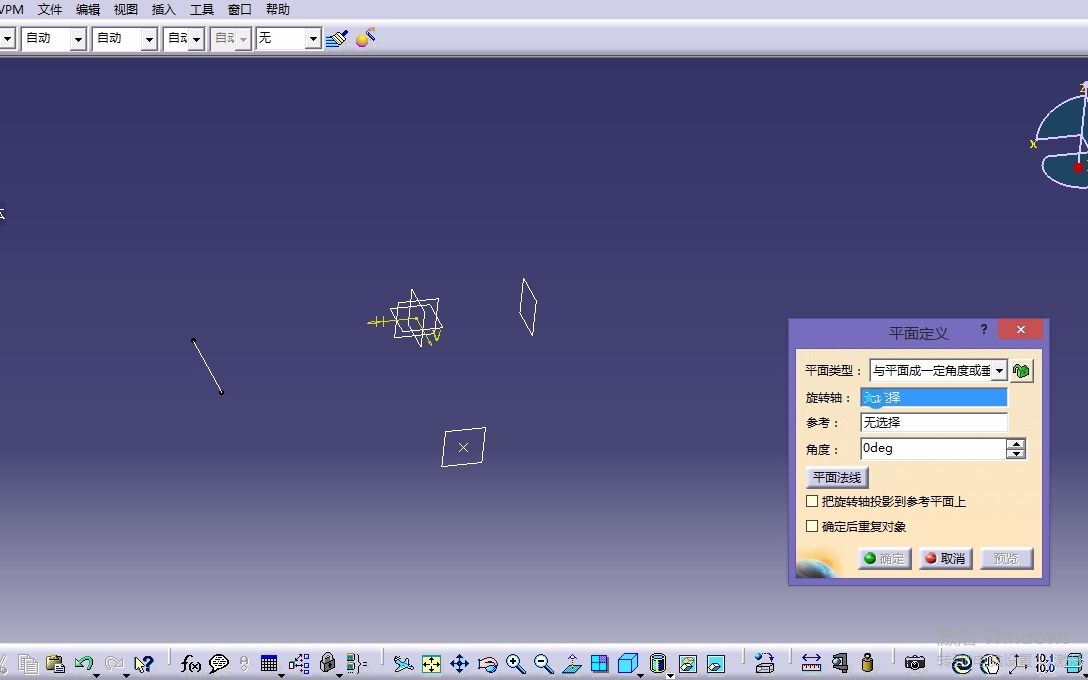Open the 编辑 menu
The height and width of the screenshot is (680, 1088).
click(88, 10)
